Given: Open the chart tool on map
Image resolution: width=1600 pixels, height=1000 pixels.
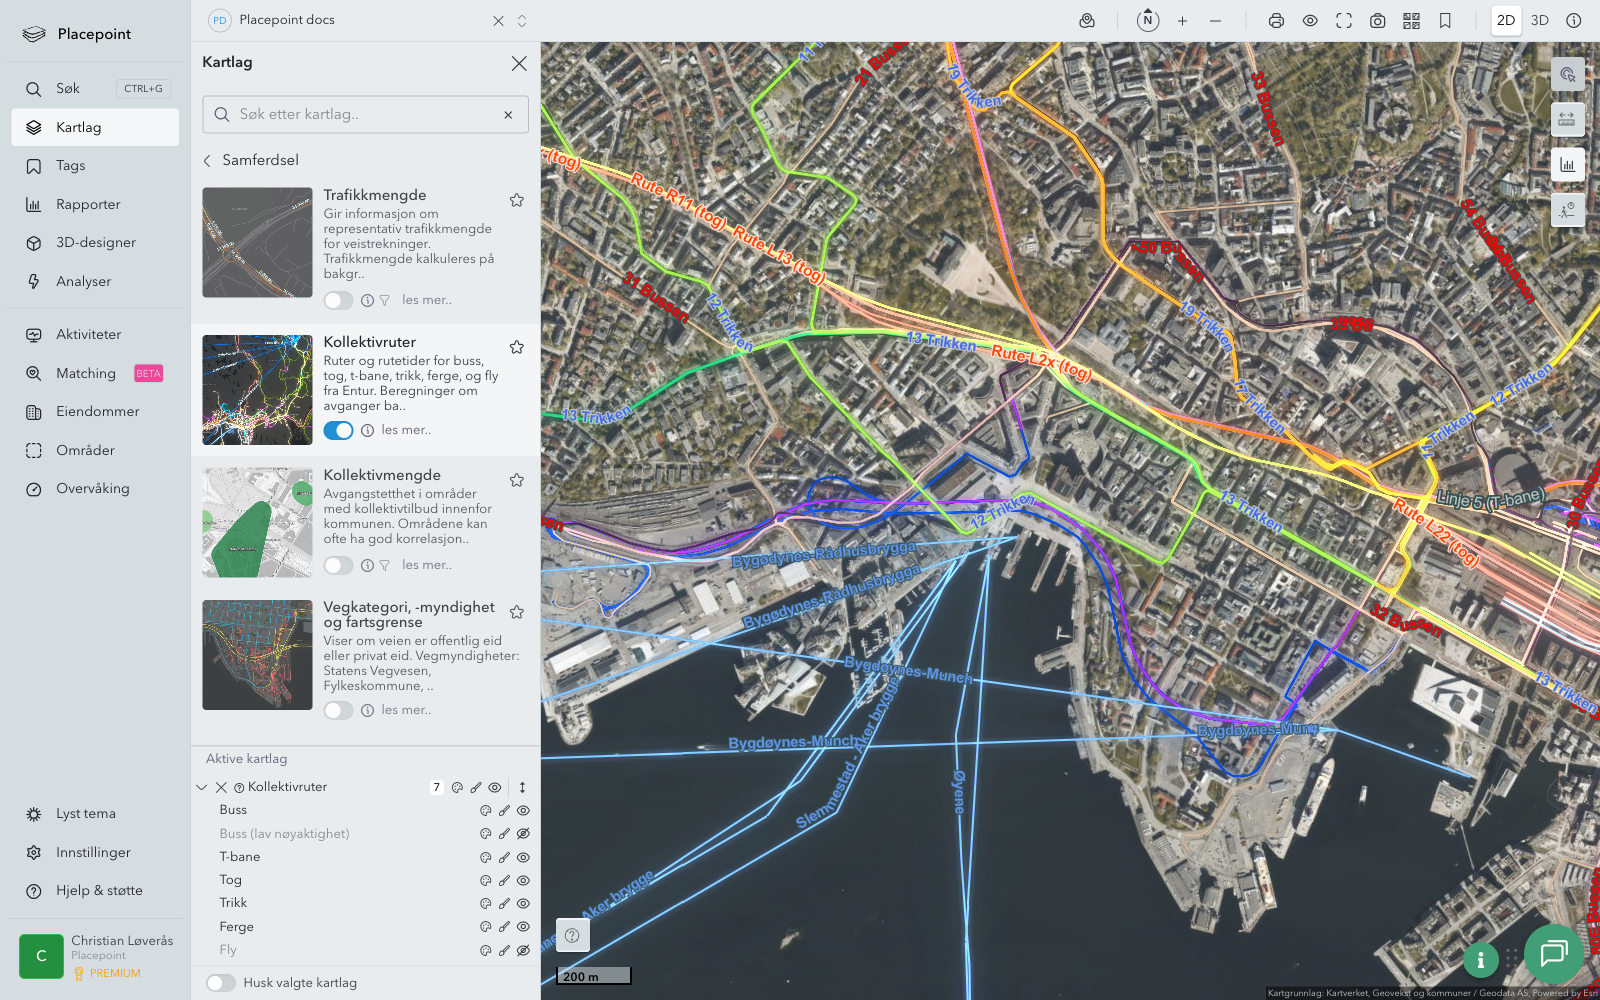Looking at the screenshot, I should click(1567, 165).
